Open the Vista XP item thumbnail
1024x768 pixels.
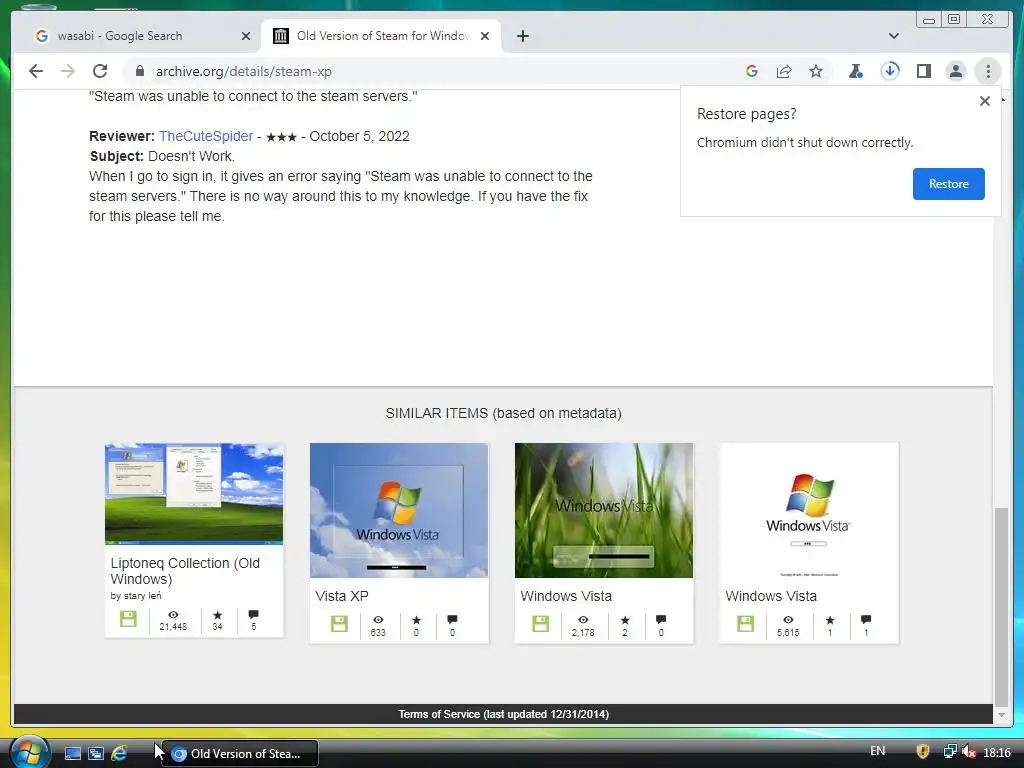(399, 510)
